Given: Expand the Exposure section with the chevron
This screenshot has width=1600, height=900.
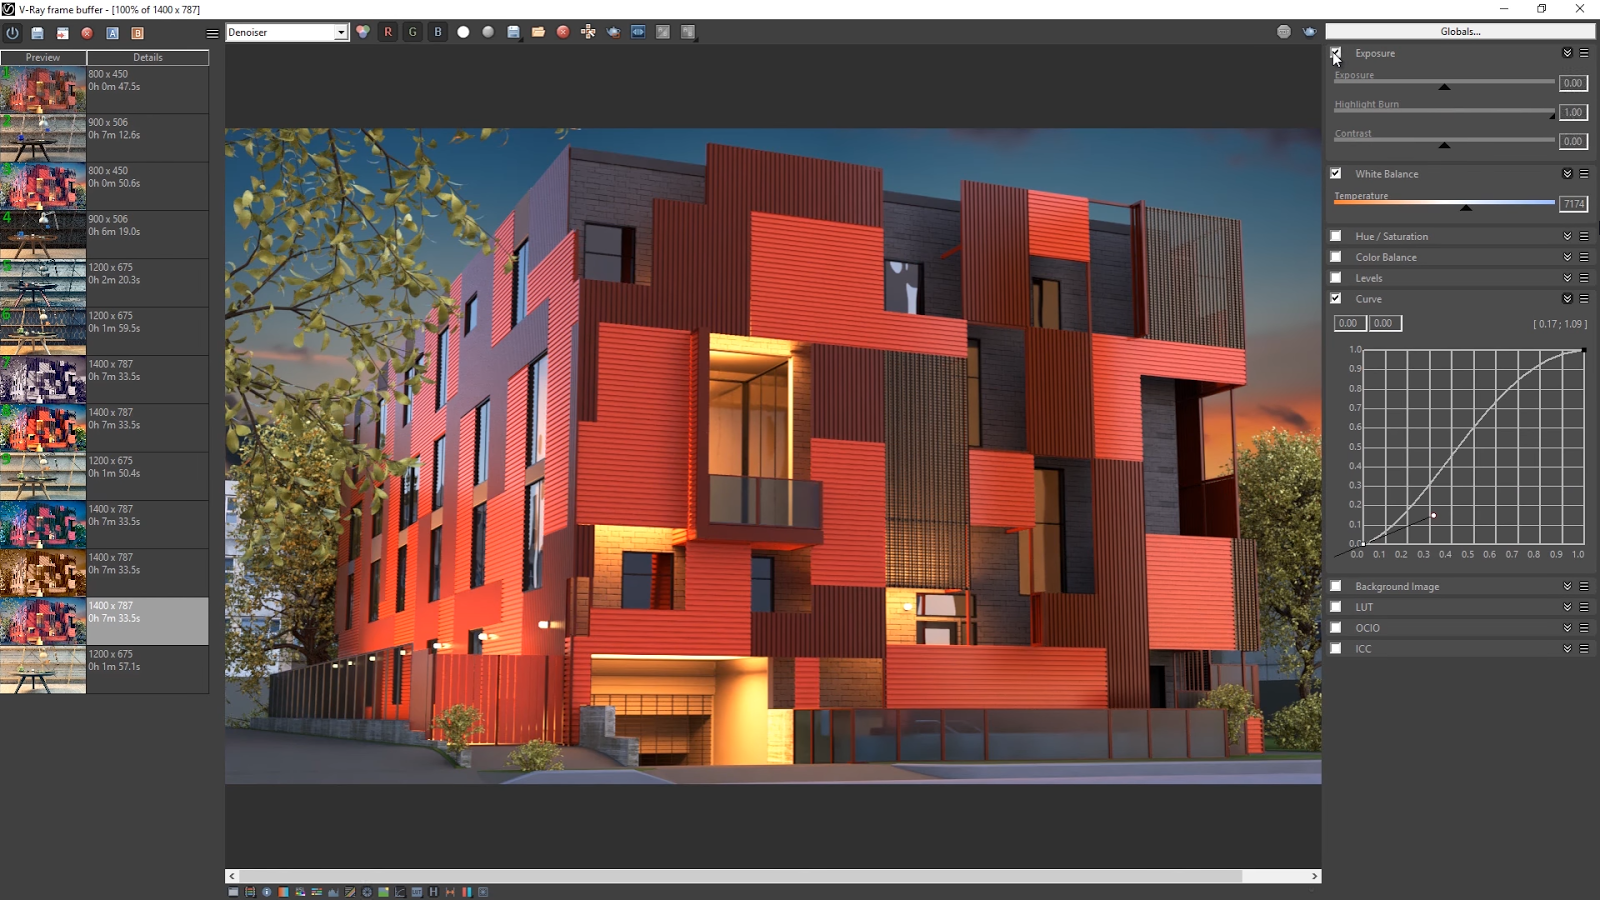Looking at the screenshot, I should 1568,53.
